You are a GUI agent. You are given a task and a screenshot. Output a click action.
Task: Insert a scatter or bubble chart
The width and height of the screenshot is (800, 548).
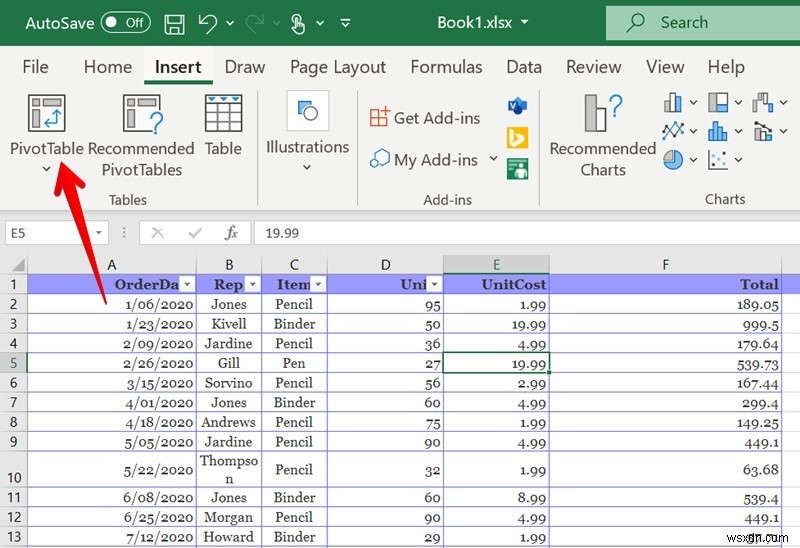[x=717, y=160]
